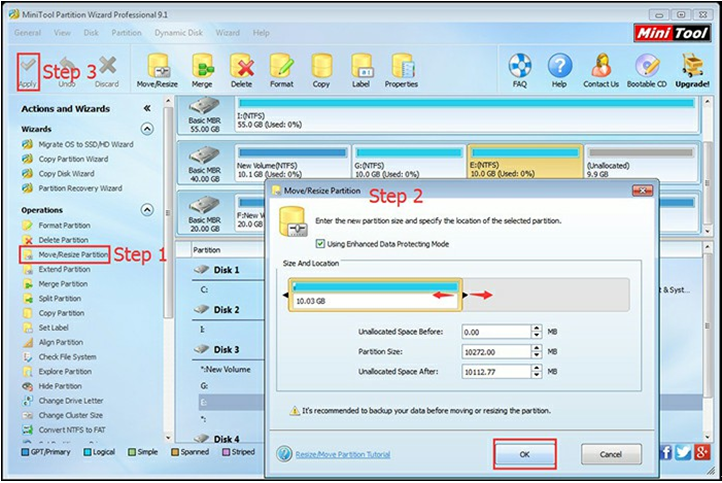Select G:(NTFS) partition in disk map
Viewport: 722px width, 483px height.
point(409,161)
